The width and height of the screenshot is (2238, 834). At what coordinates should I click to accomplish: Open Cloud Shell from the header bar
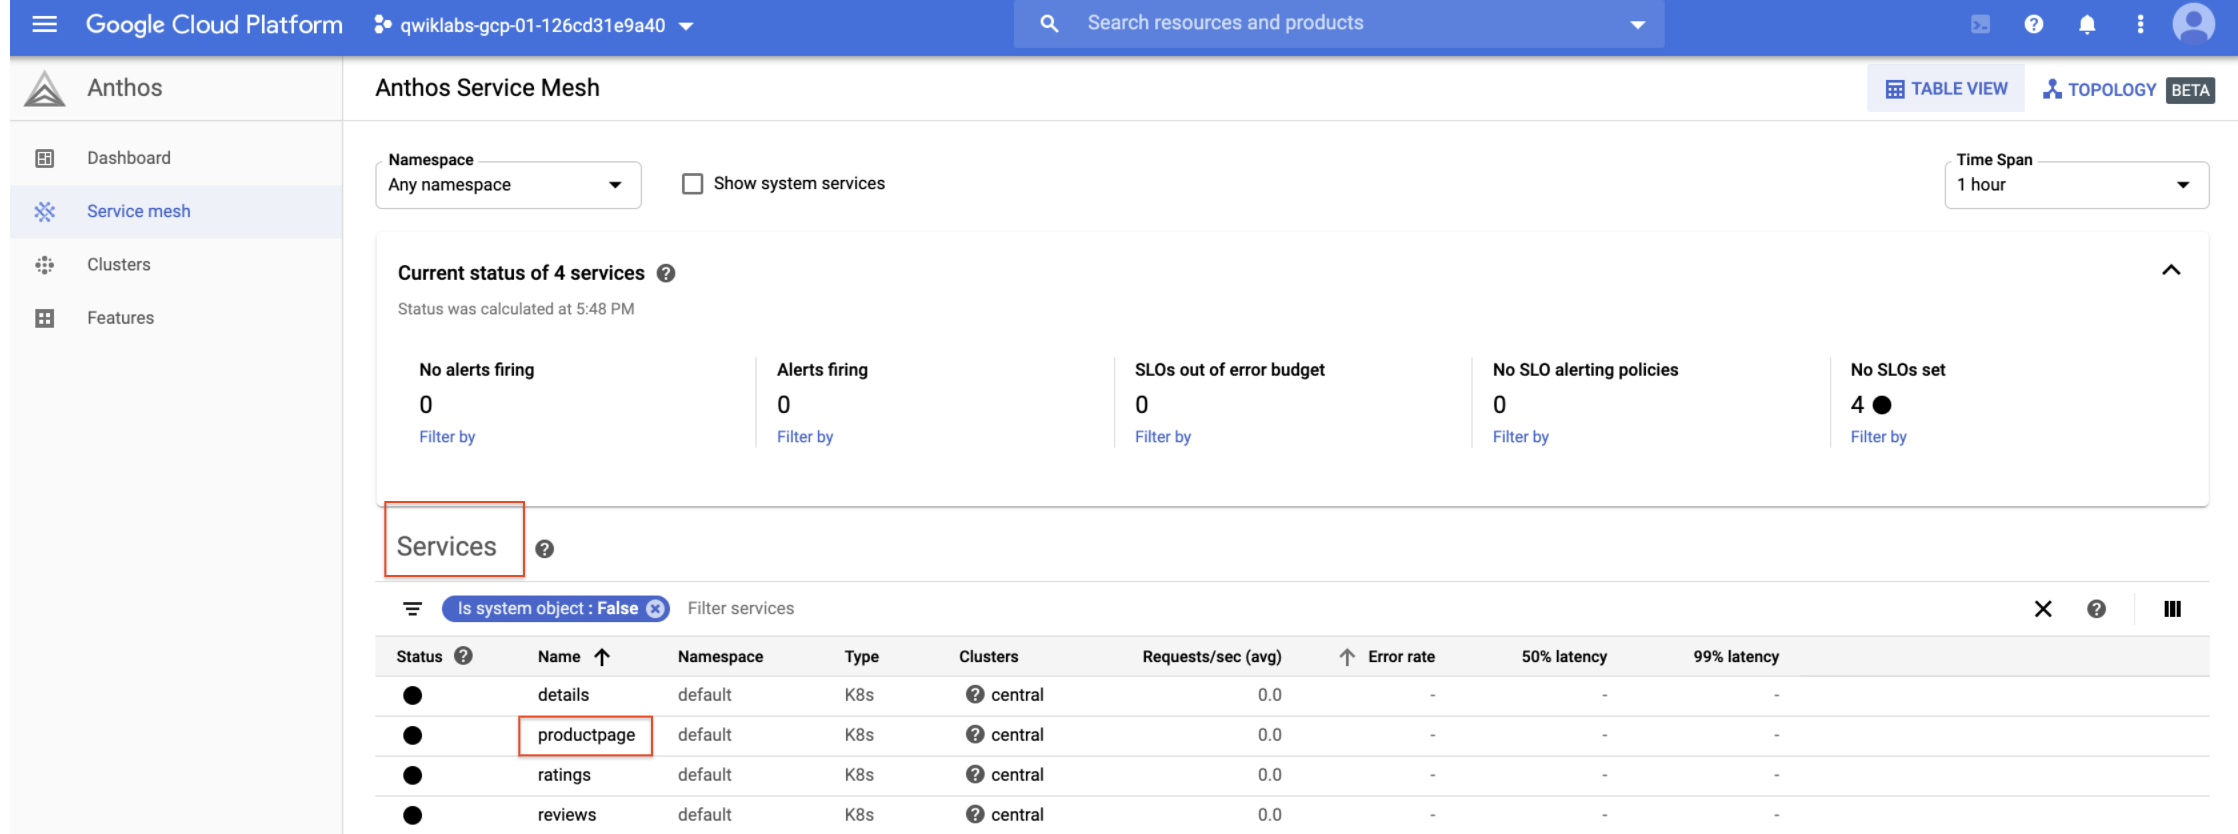click(1980, 24)
